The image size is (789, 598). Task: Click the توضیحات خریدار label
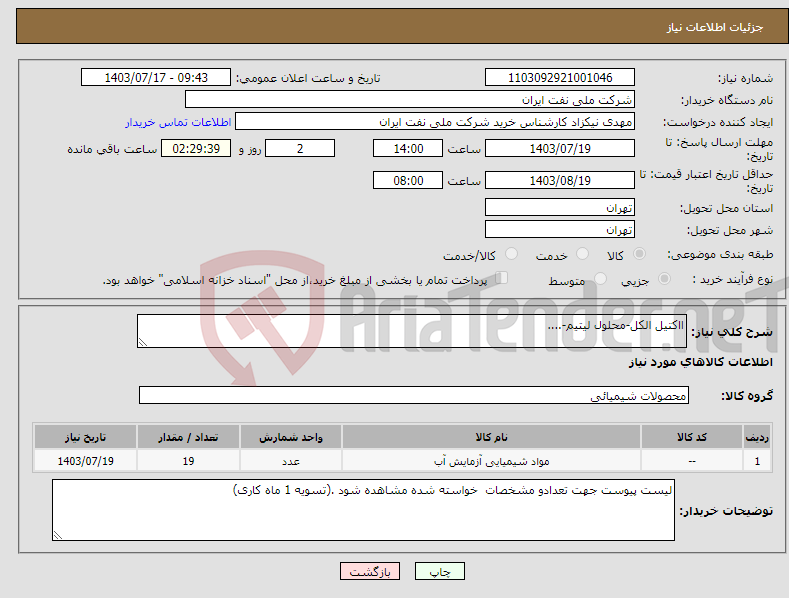[x=726, y=511]
